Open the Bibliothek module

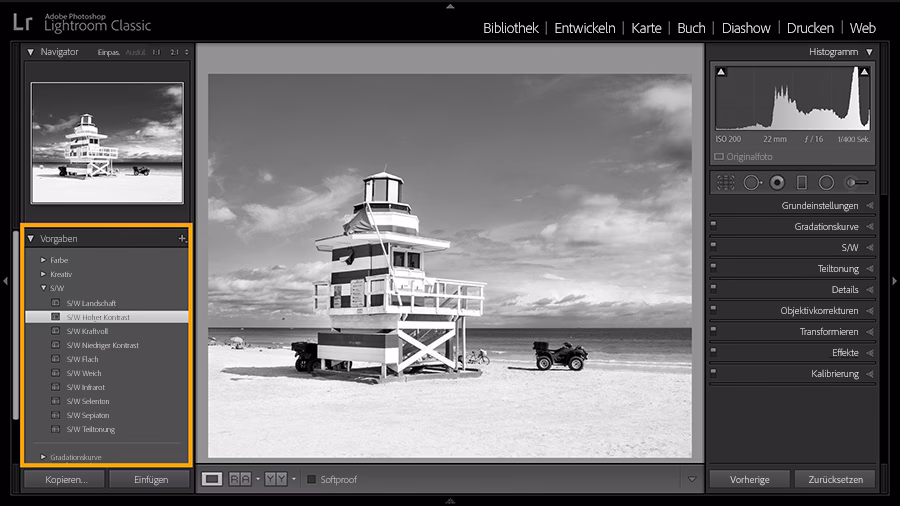[x=510, y=28]
